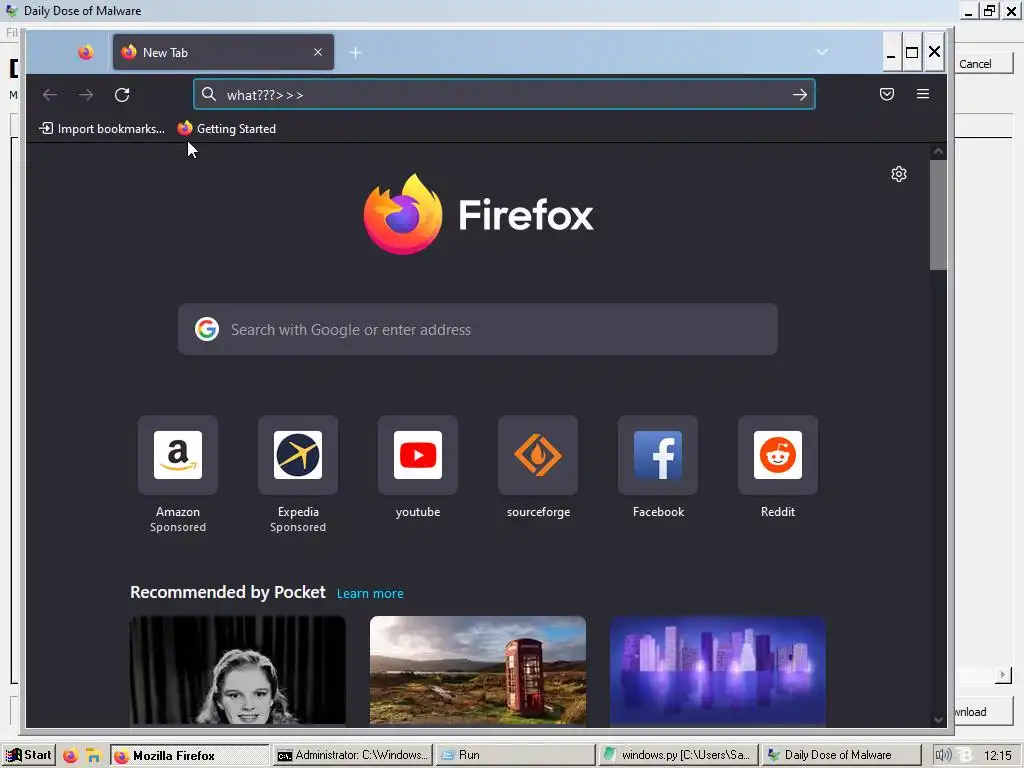
Task: Click Import bookmarks in bookmarks toolbar
Action: coord(102,129)
